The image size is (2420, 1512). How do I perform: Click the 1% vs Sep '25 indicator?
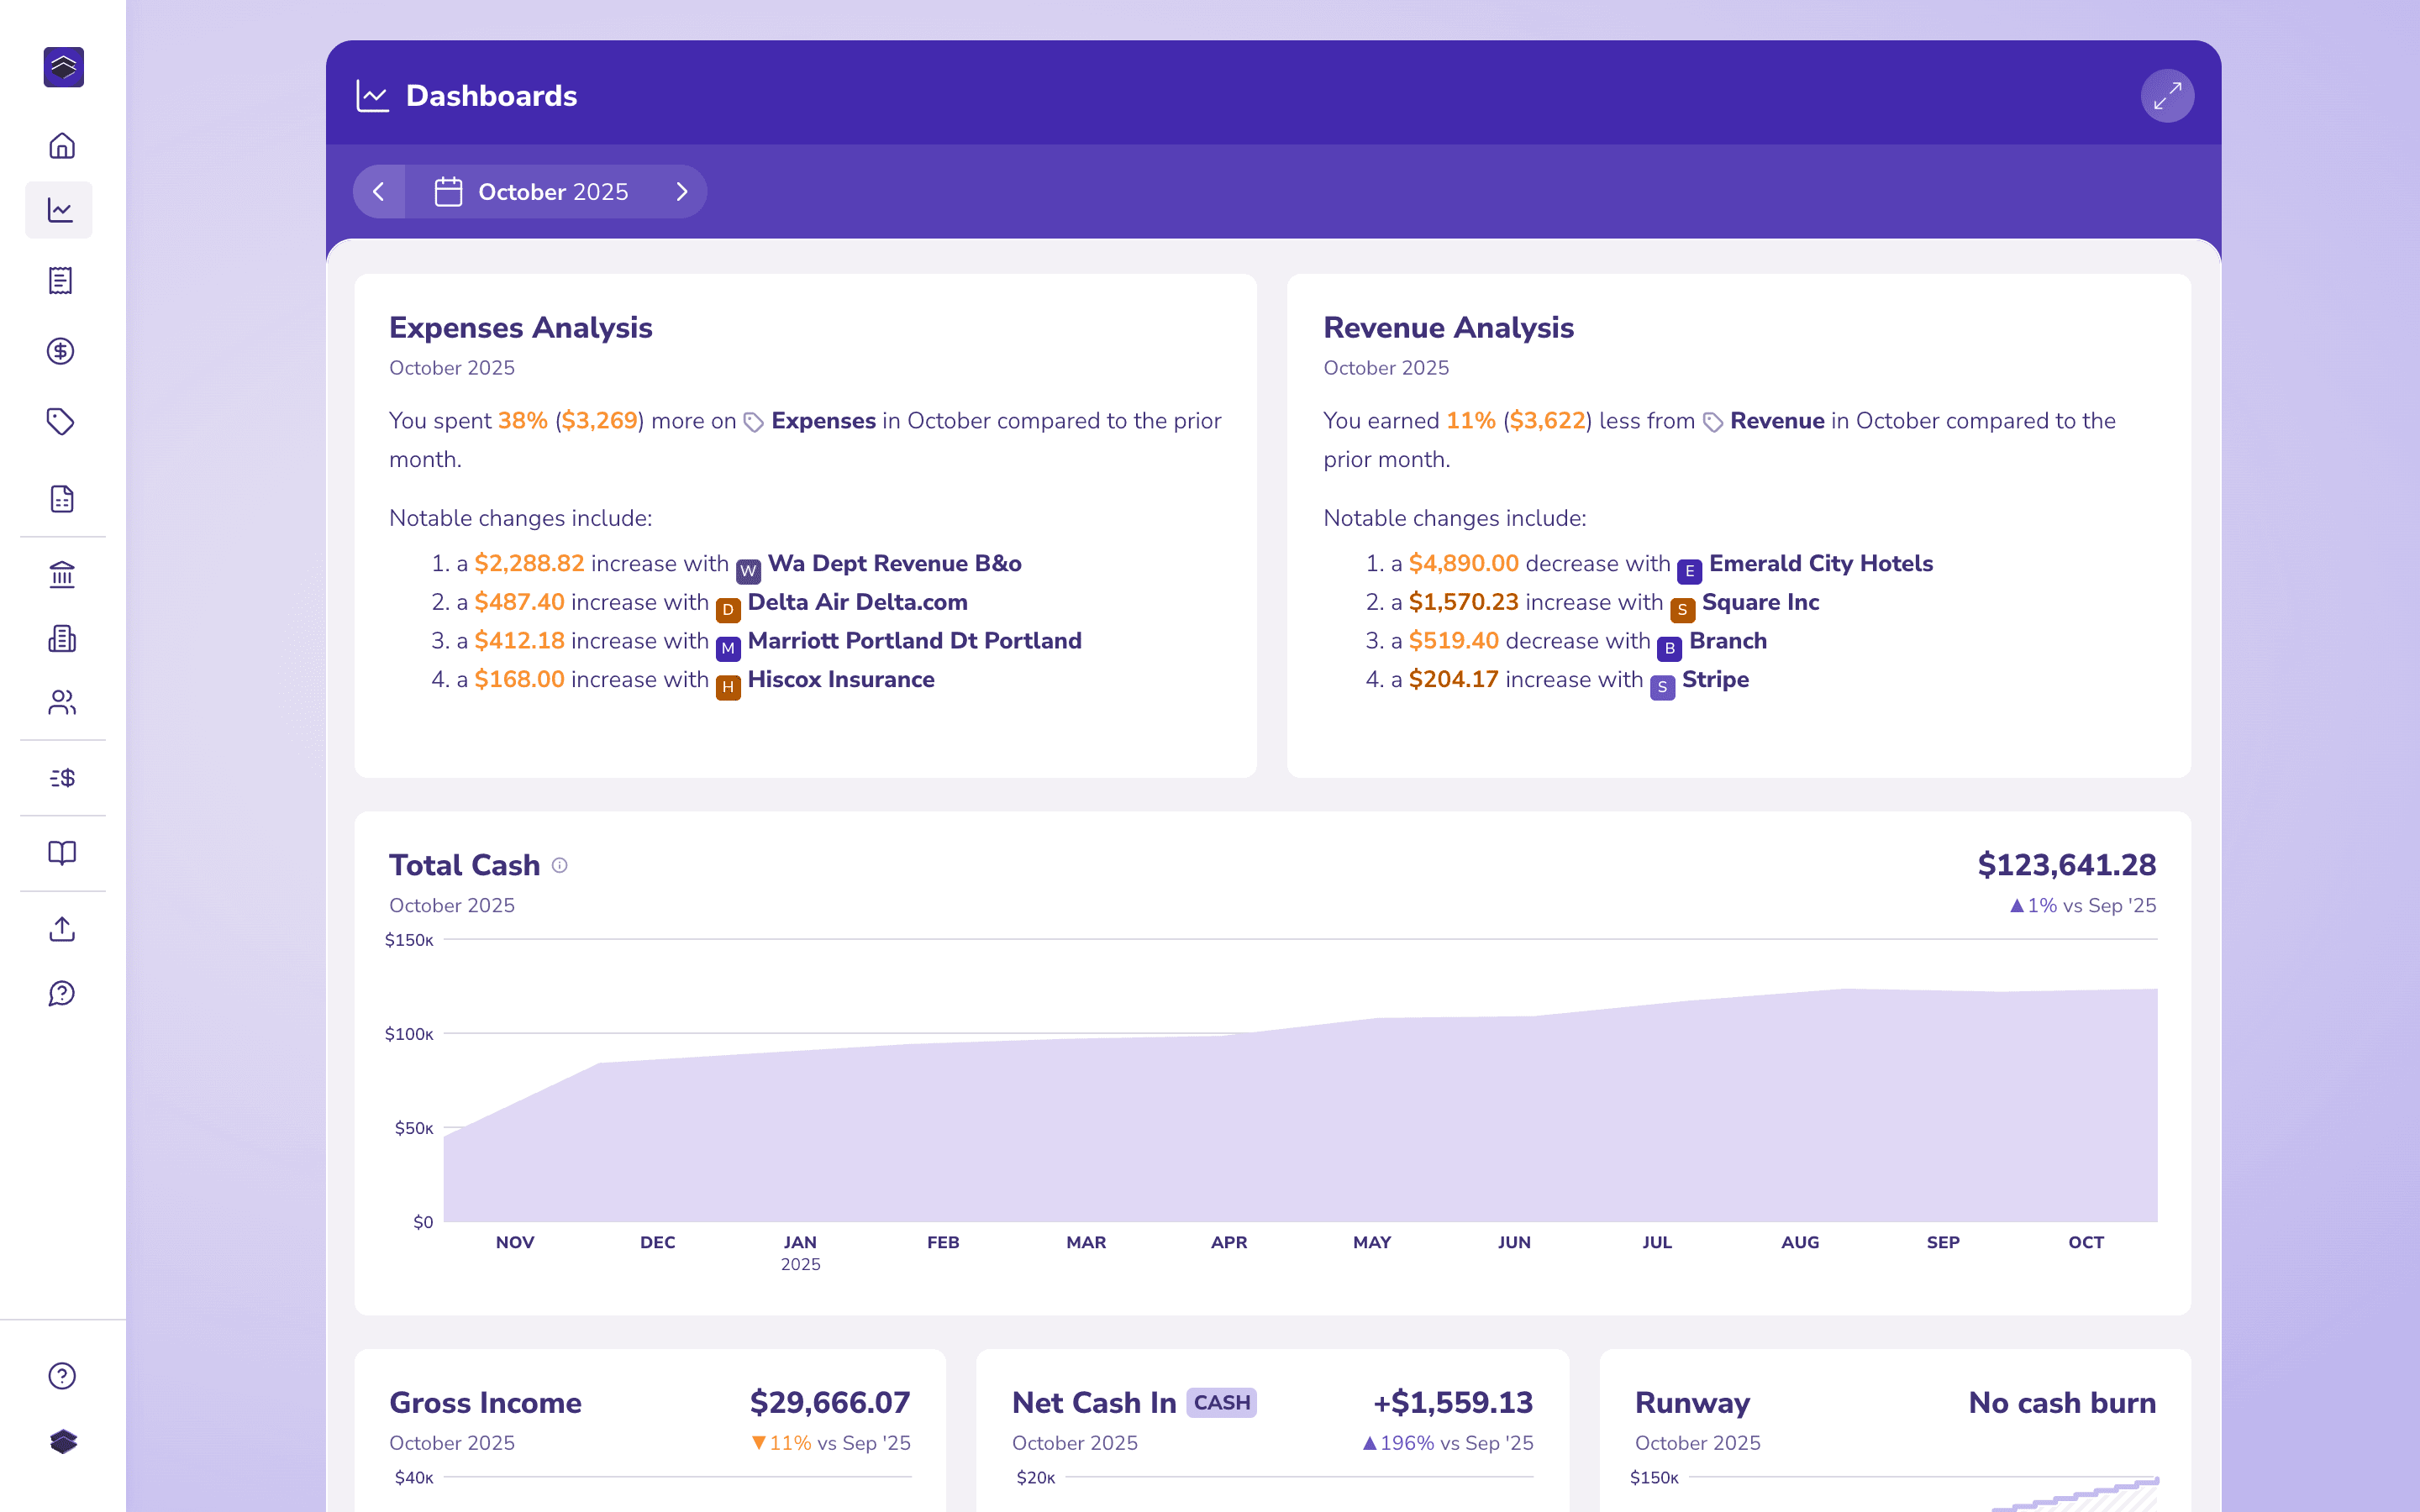(2083, 906)
